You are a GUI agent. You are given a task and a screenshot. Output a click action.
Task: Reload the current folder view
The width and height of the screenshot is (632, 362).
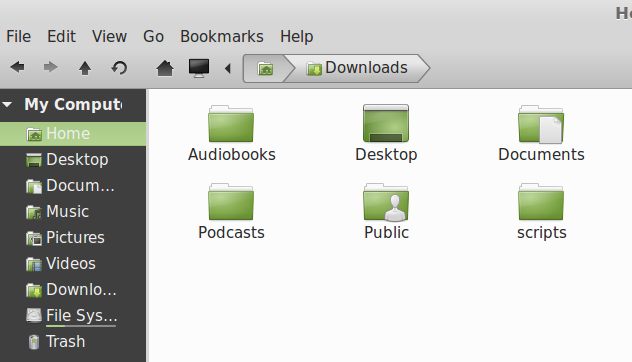[119, 68]
